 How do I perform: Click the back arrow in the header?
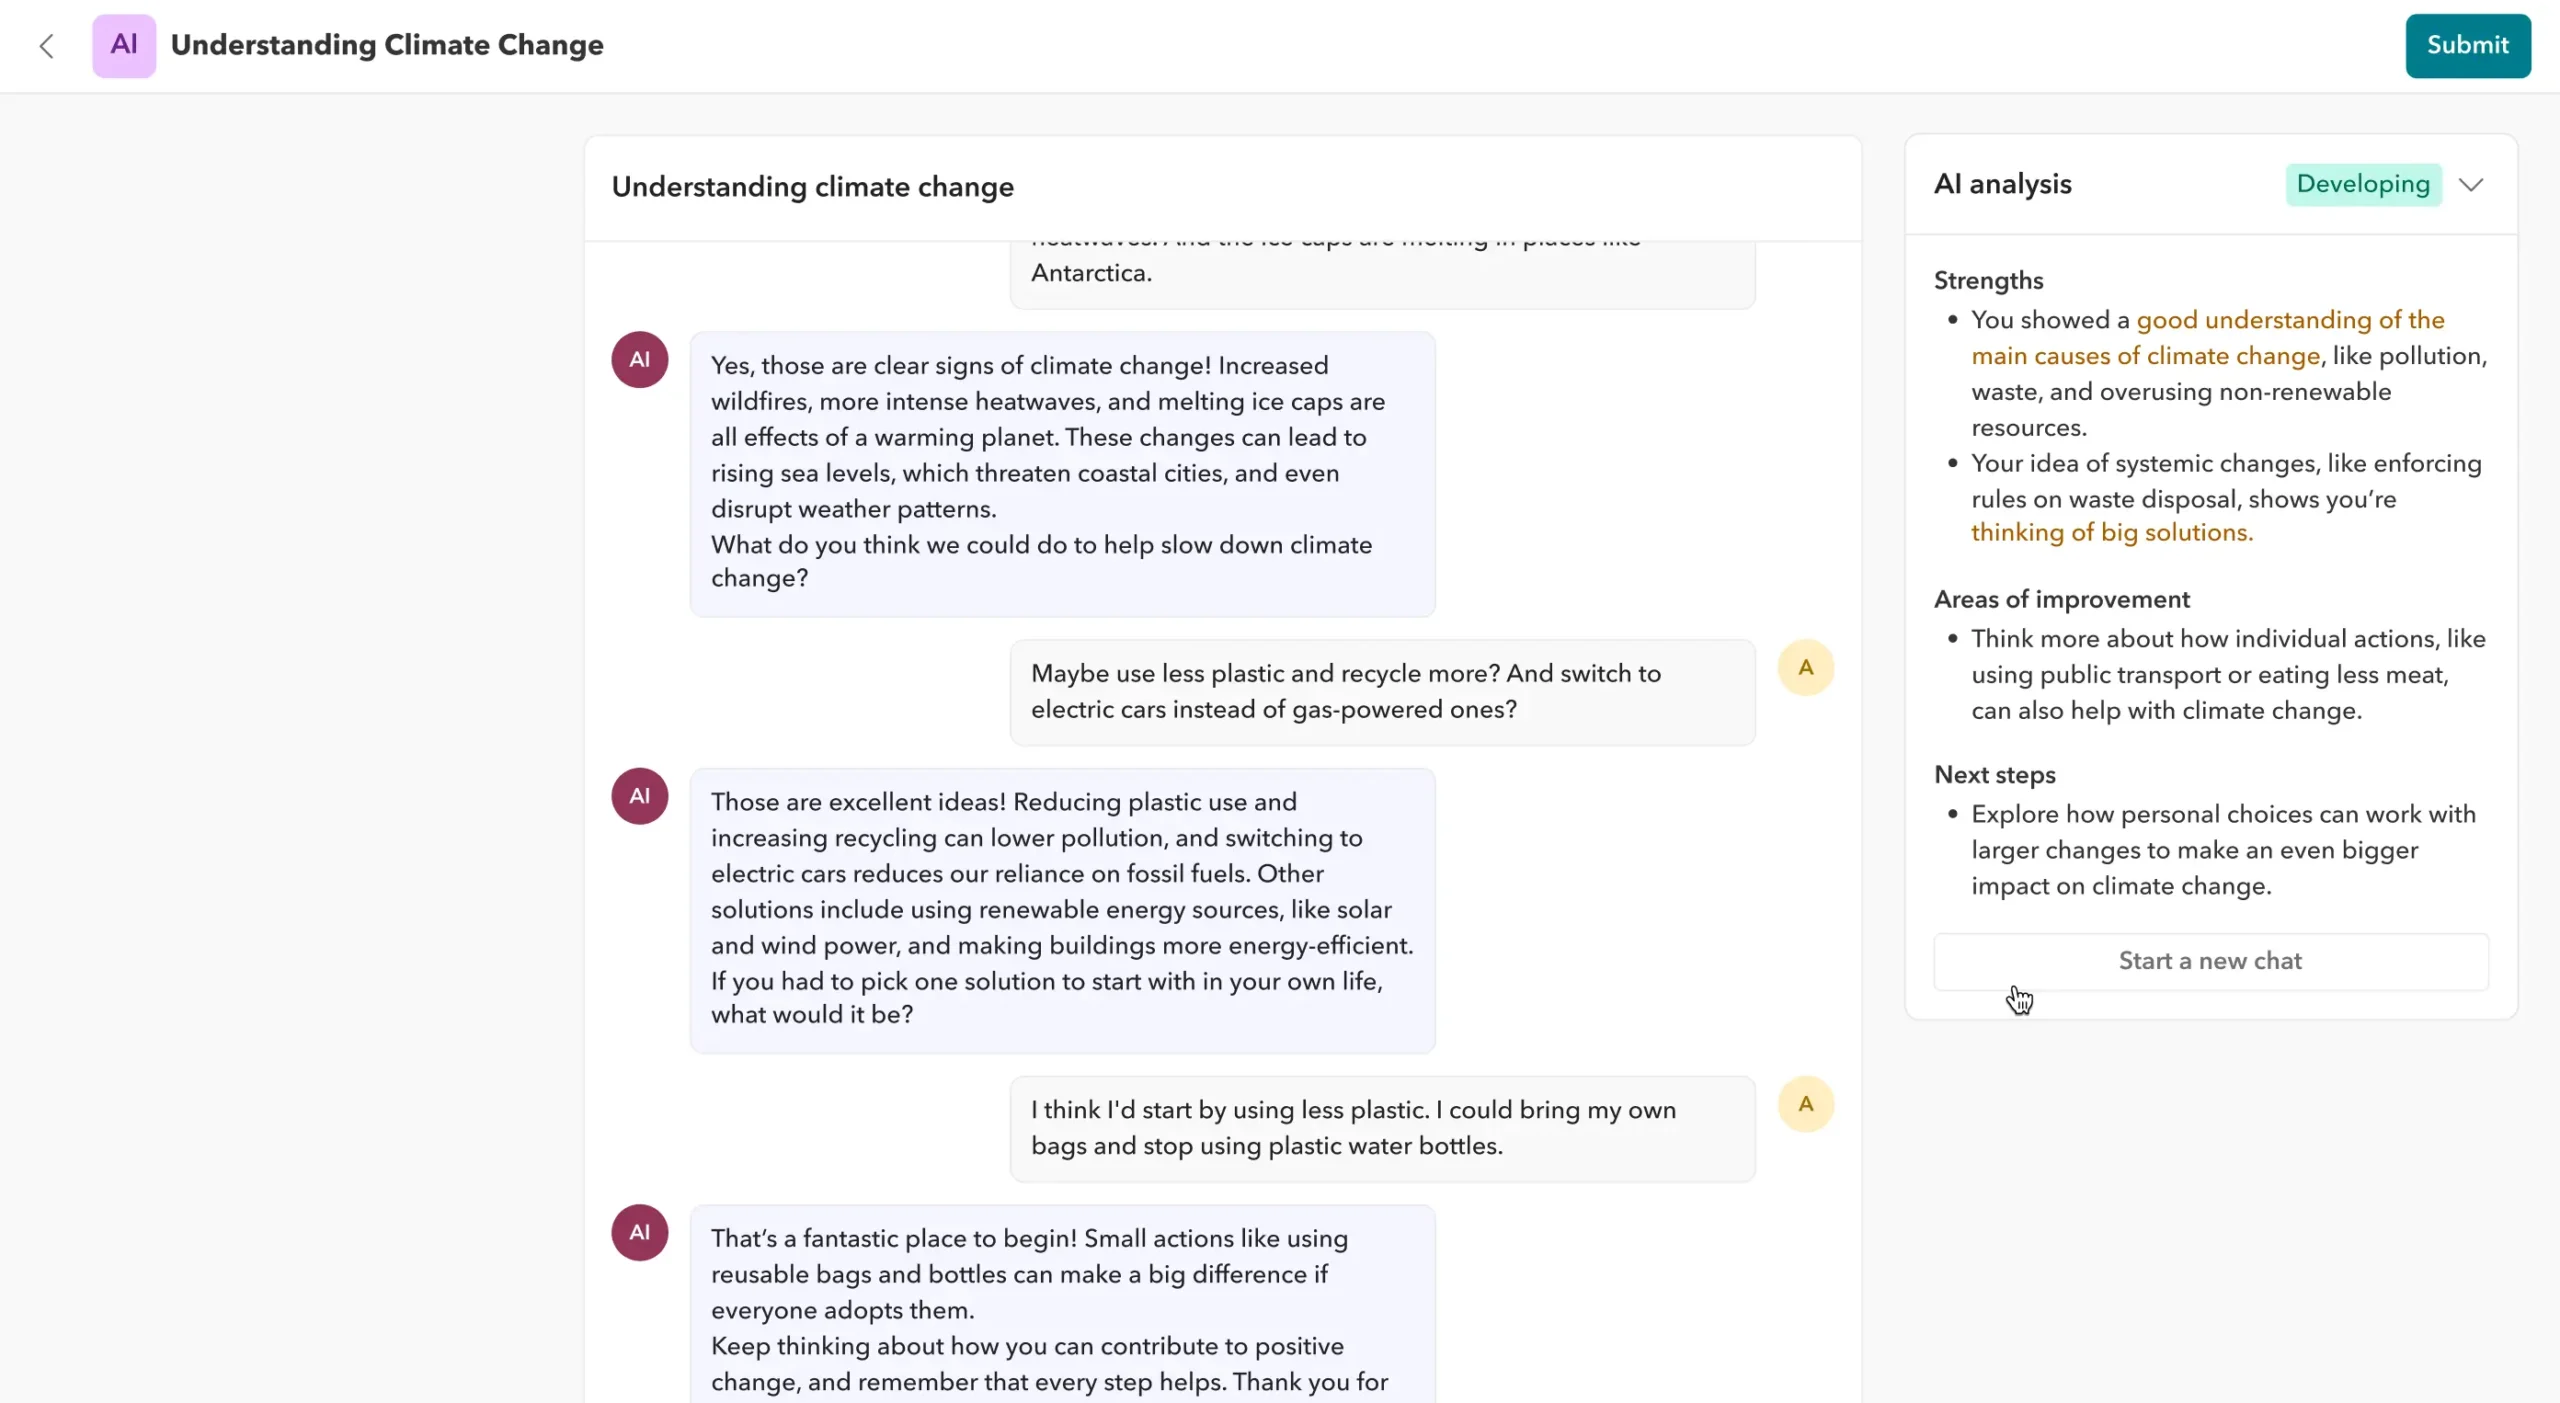pos(46,46)
